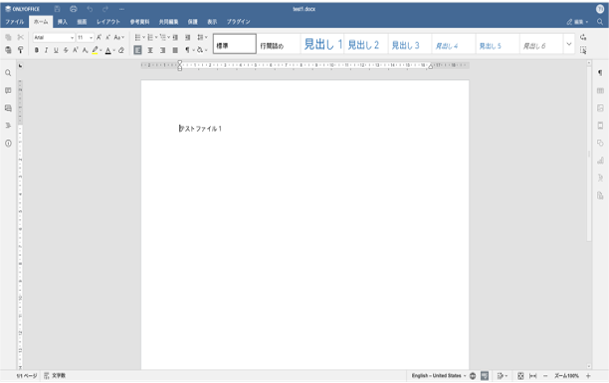This screenshot has height=383, width=609.
Task: Open the ファイル tab
Action: 14,22
